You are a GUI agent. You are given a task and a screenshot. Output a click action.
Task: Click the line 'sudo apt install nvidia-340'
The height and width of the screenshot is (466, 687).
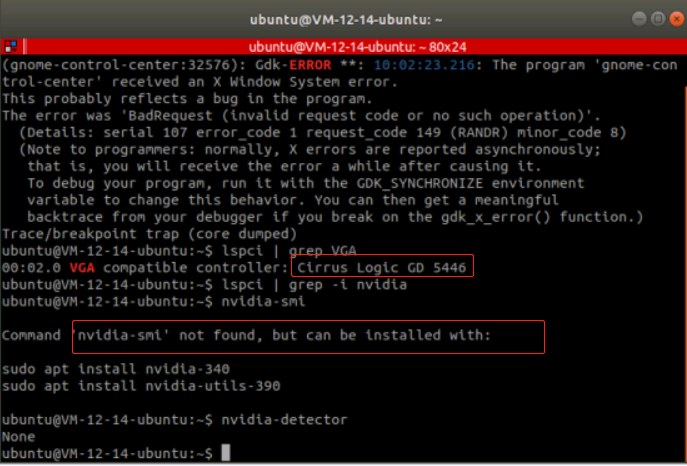point(116,369)
